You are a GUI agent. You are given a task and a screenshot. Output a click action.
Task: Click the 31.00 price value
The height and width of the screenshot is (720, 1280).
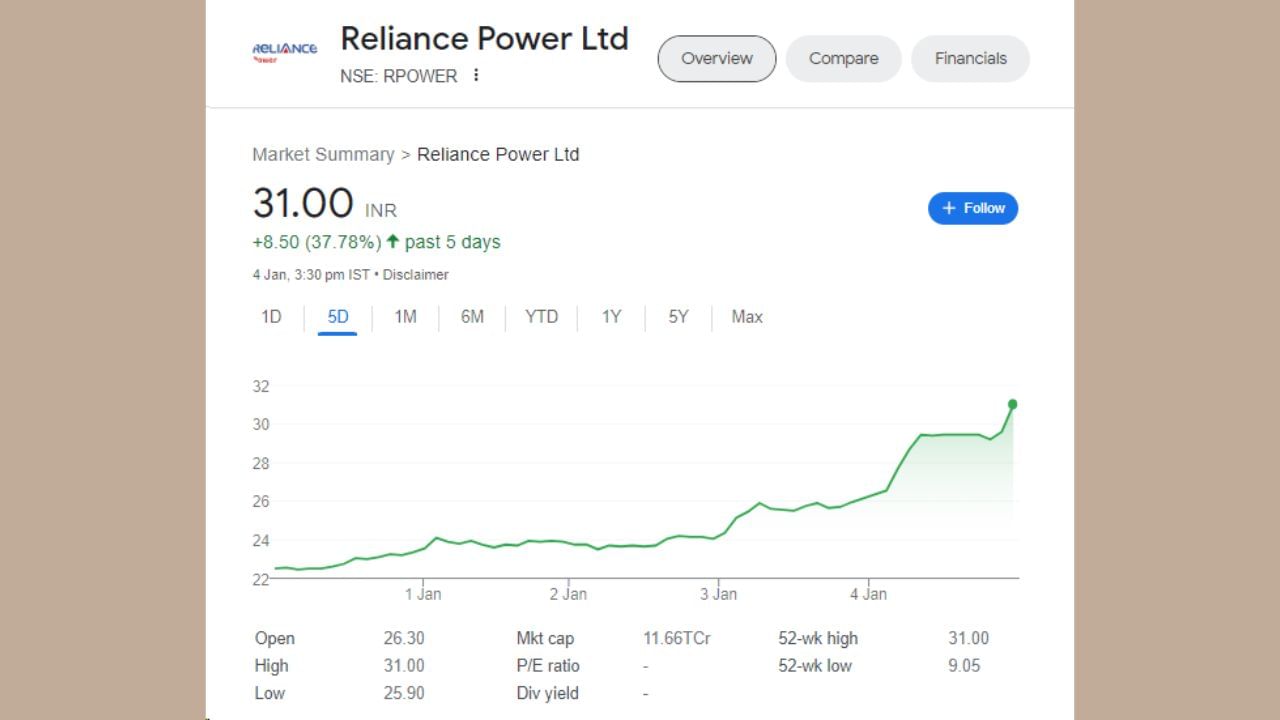(x=303, y=203)
